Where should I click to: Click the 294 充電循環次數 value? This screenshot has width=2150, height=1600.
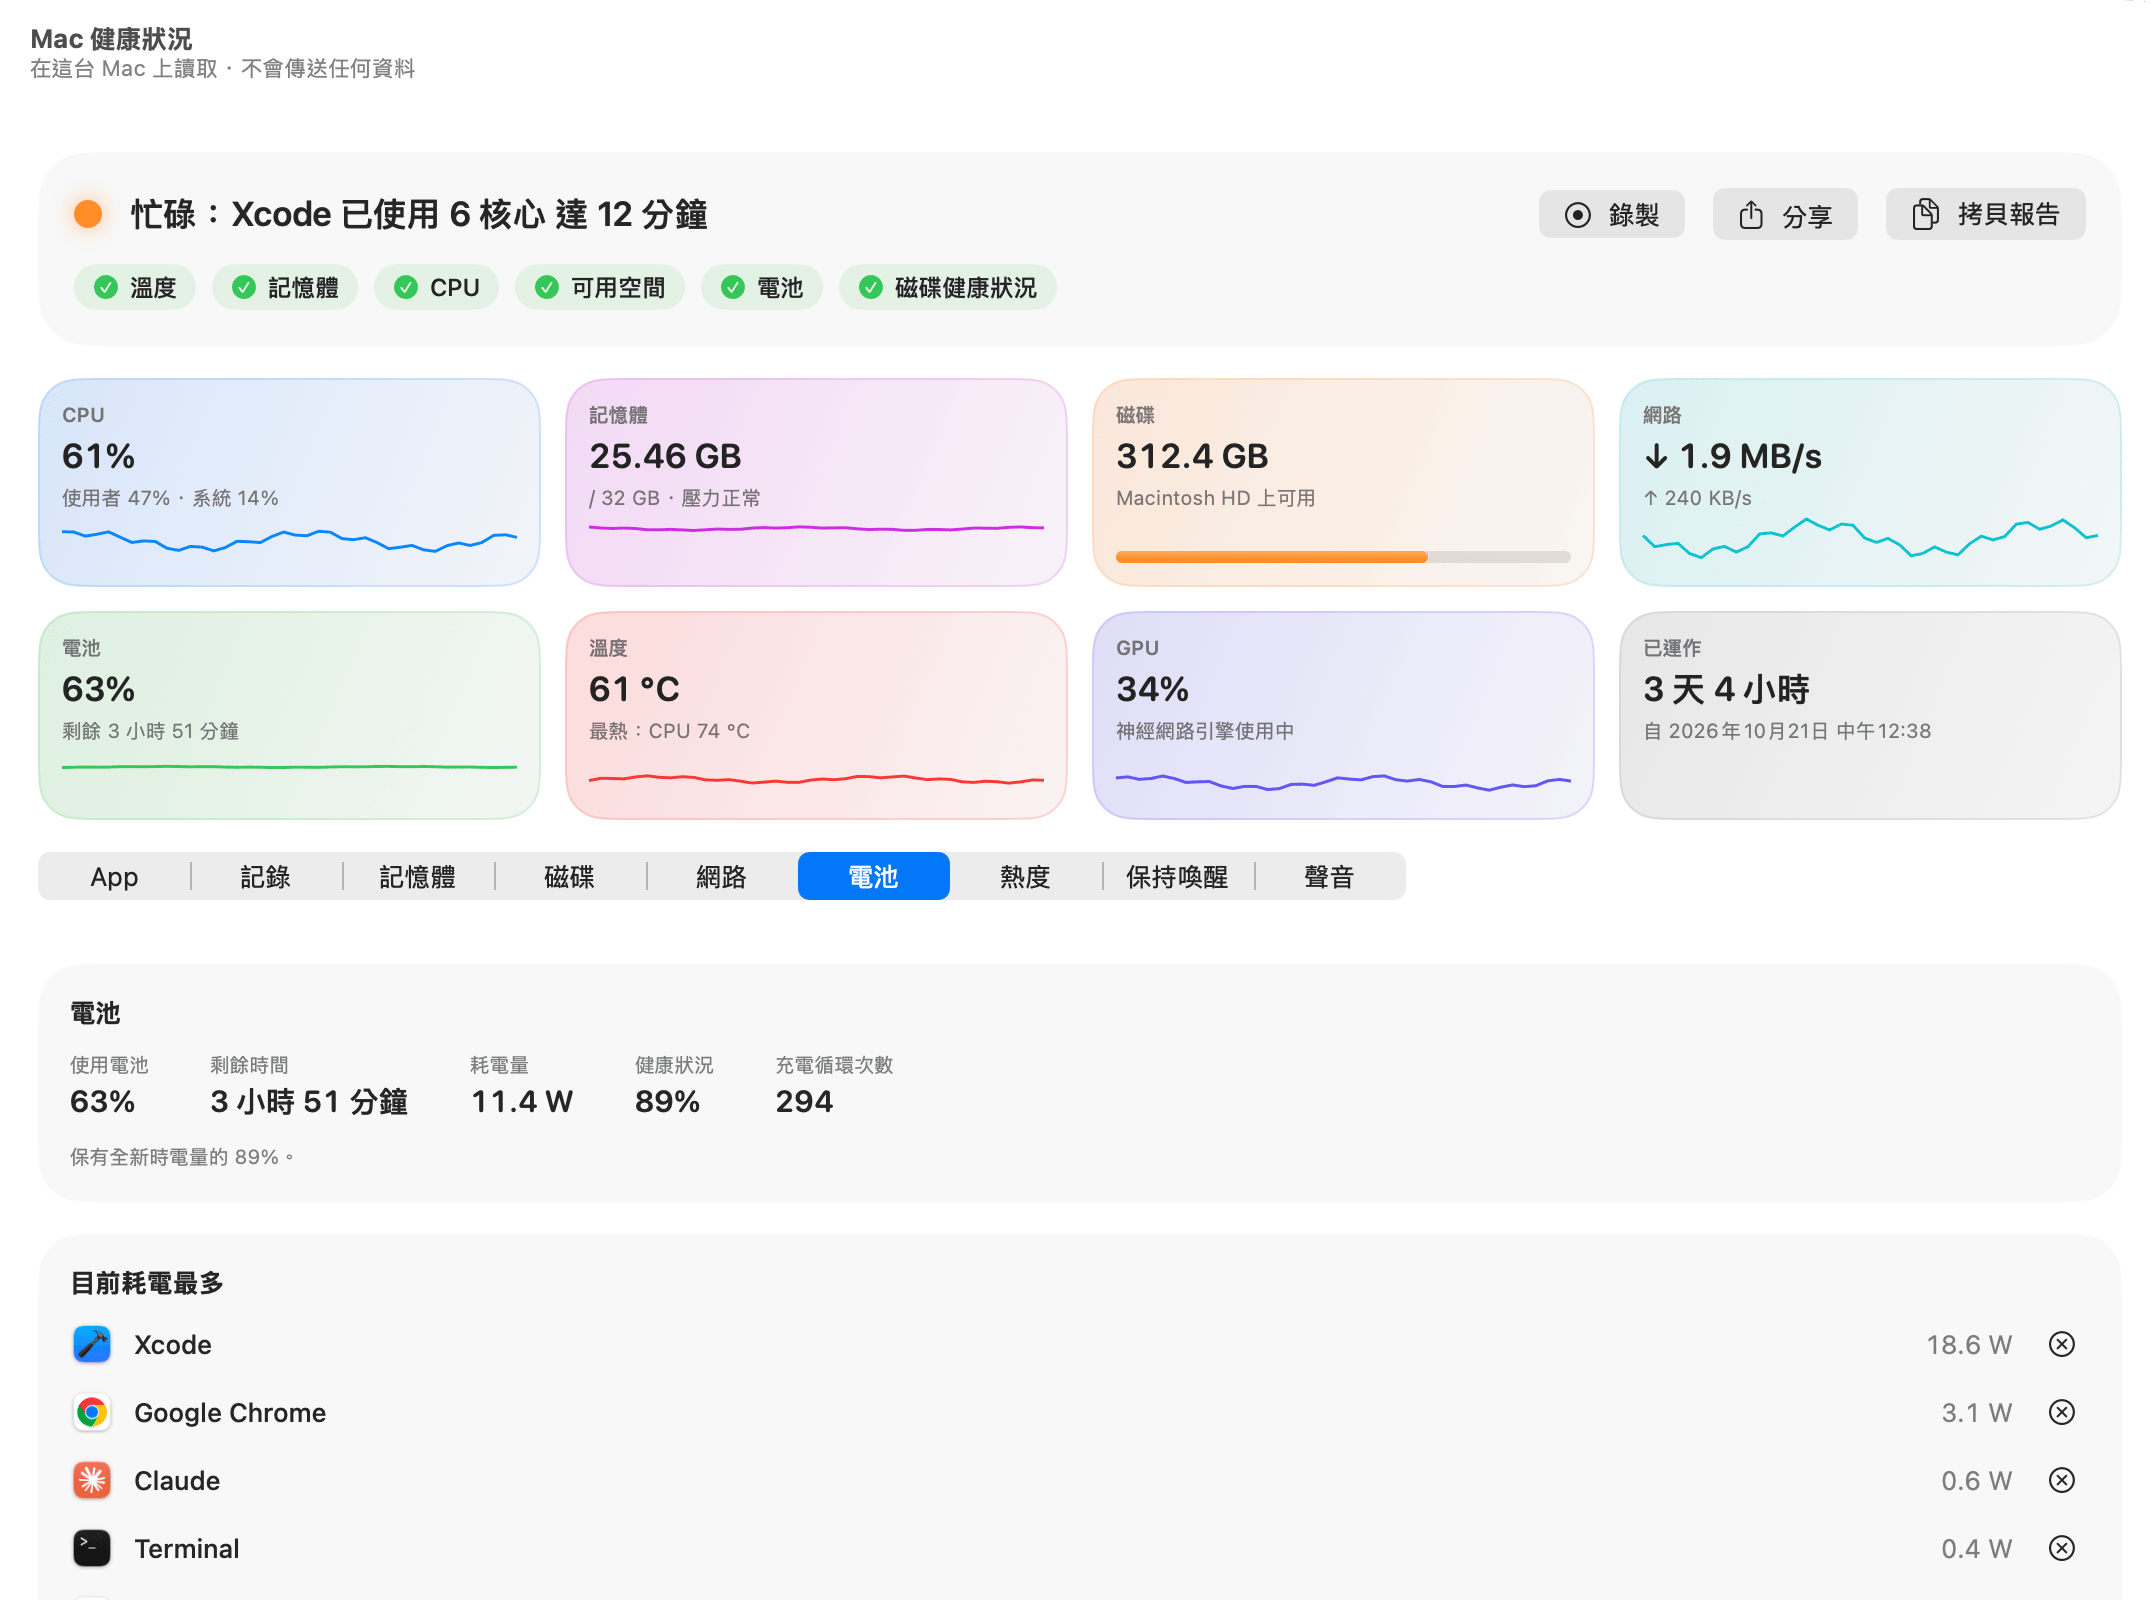pyautogui.click(x=804, y=1102)
